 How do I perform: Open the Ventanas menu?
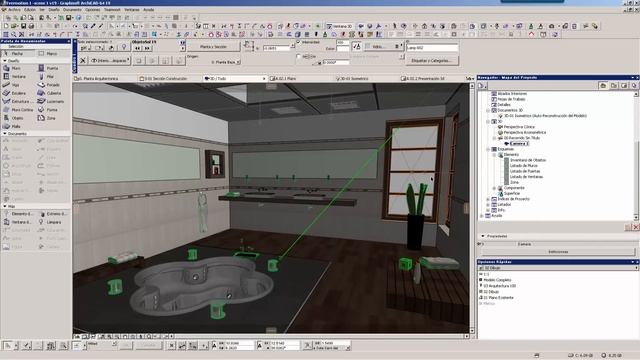[132, 9]
